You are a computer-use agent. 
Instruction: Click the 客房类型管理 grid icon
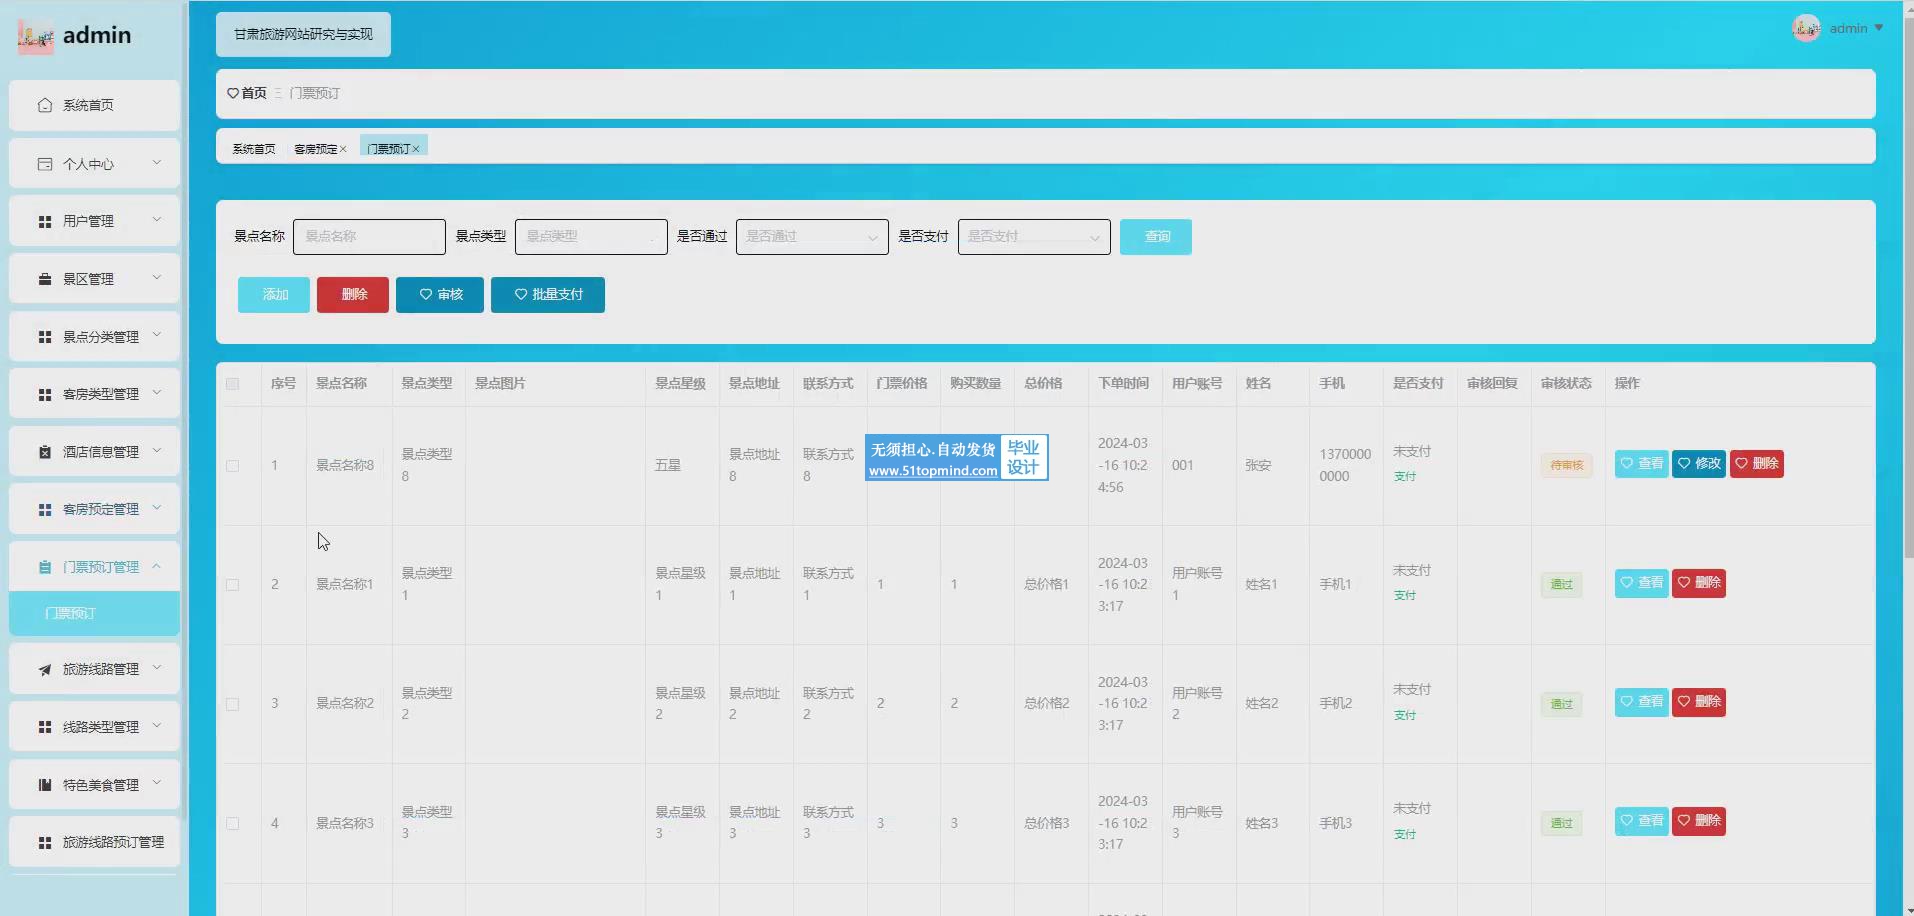click(x=45, y=394)
